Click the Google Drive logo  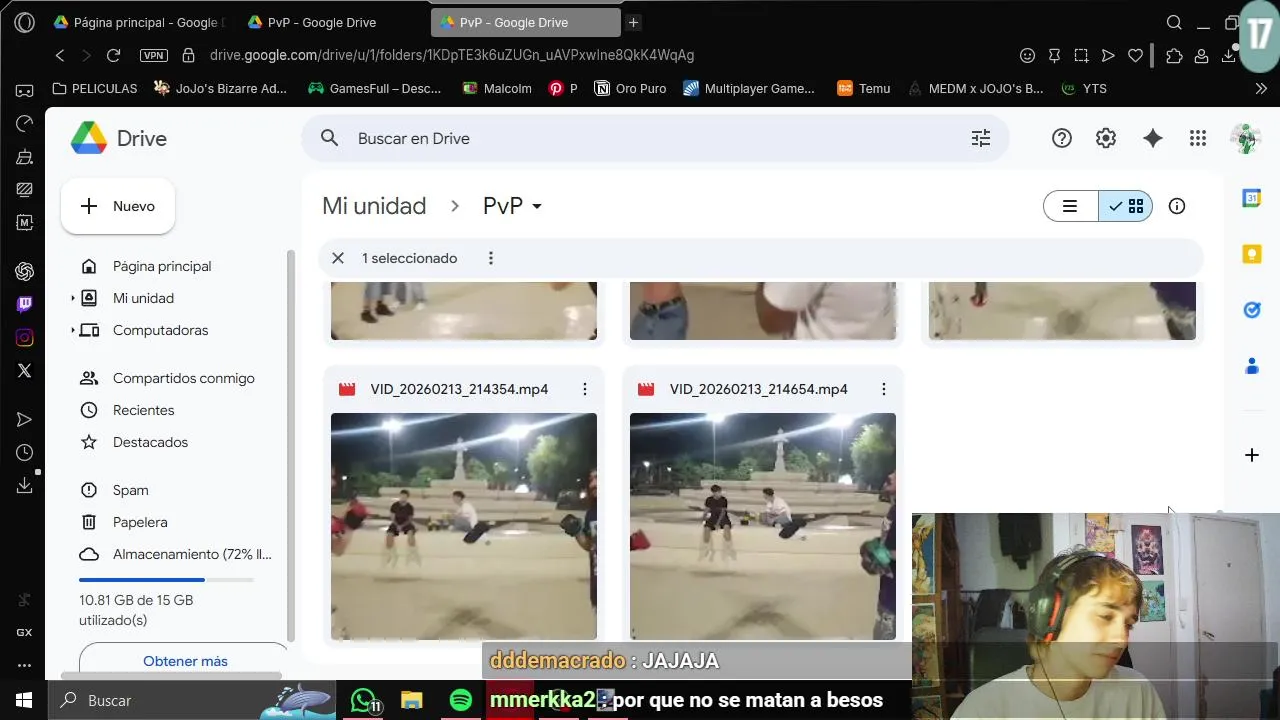pos(89,138)
